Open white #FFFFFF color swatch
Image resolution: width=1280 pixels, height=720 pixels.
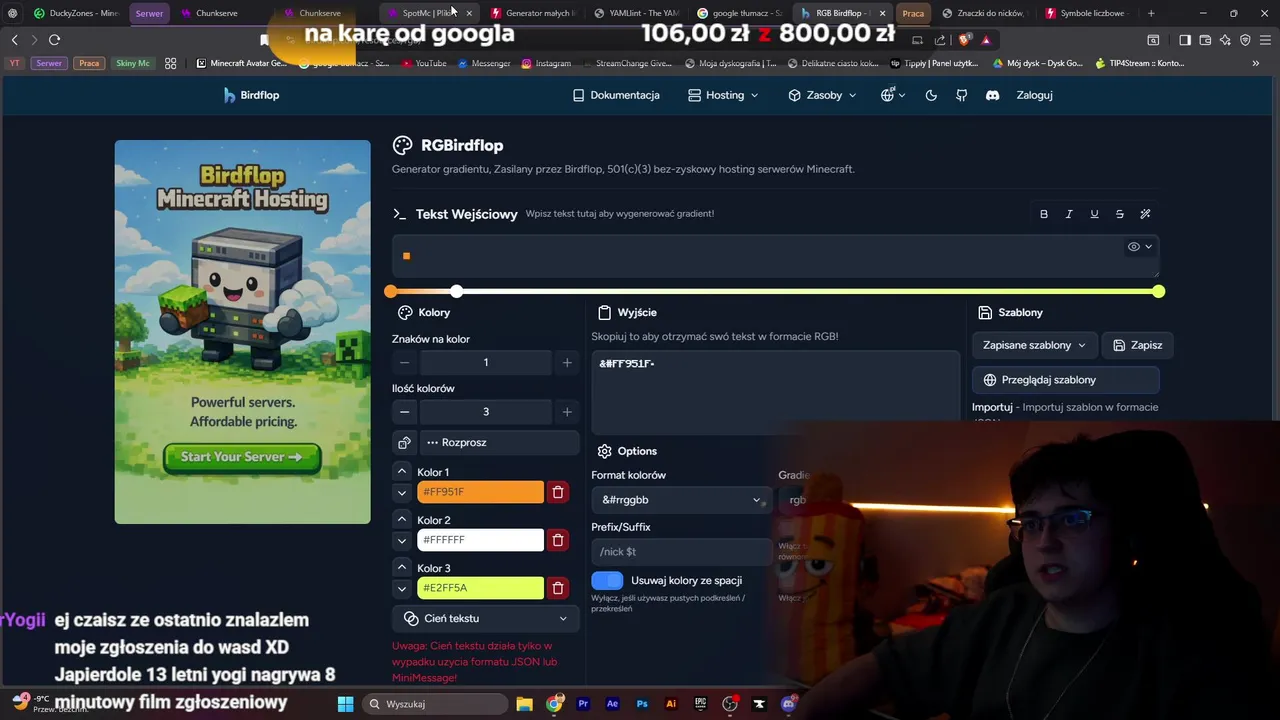pos(480,540)
